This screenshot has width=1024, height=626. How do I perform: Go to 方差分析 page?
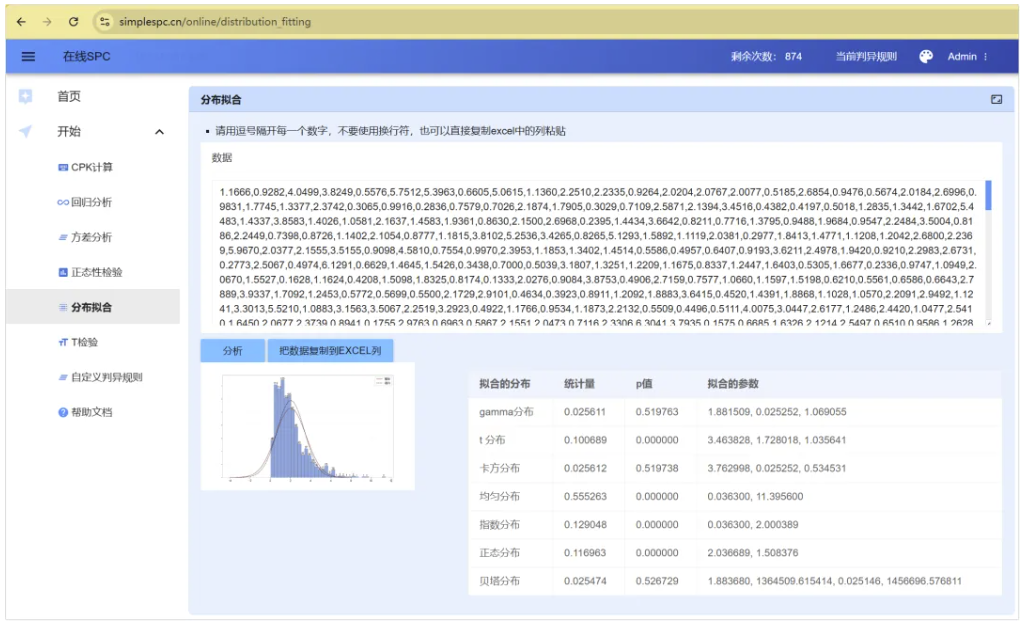[91, 237]
